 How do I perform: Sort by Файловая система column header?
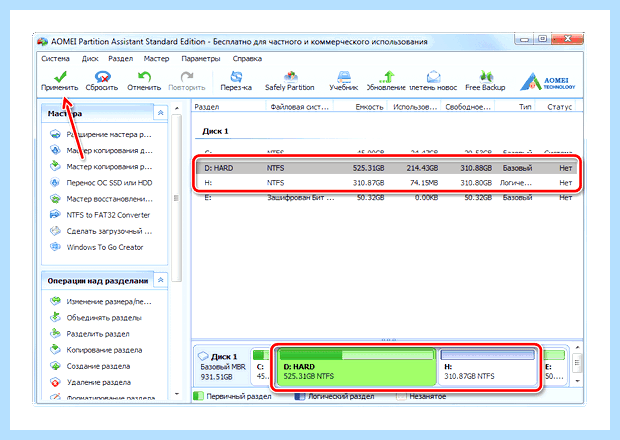299,107
